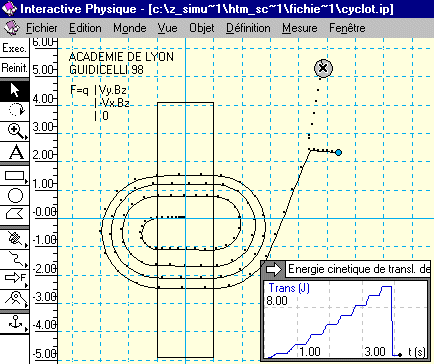Click the tall rectangle field region
Image resolution: width=434 pixels, height=364 pixels.
pyautogui.click(x=185, y=230)
